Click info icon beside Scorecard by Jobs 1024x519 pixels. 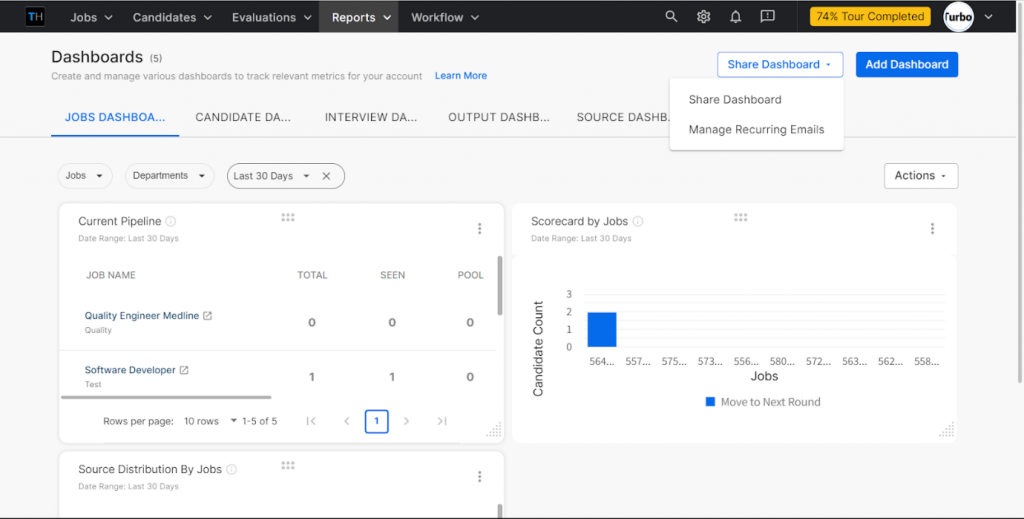[638, 222]
